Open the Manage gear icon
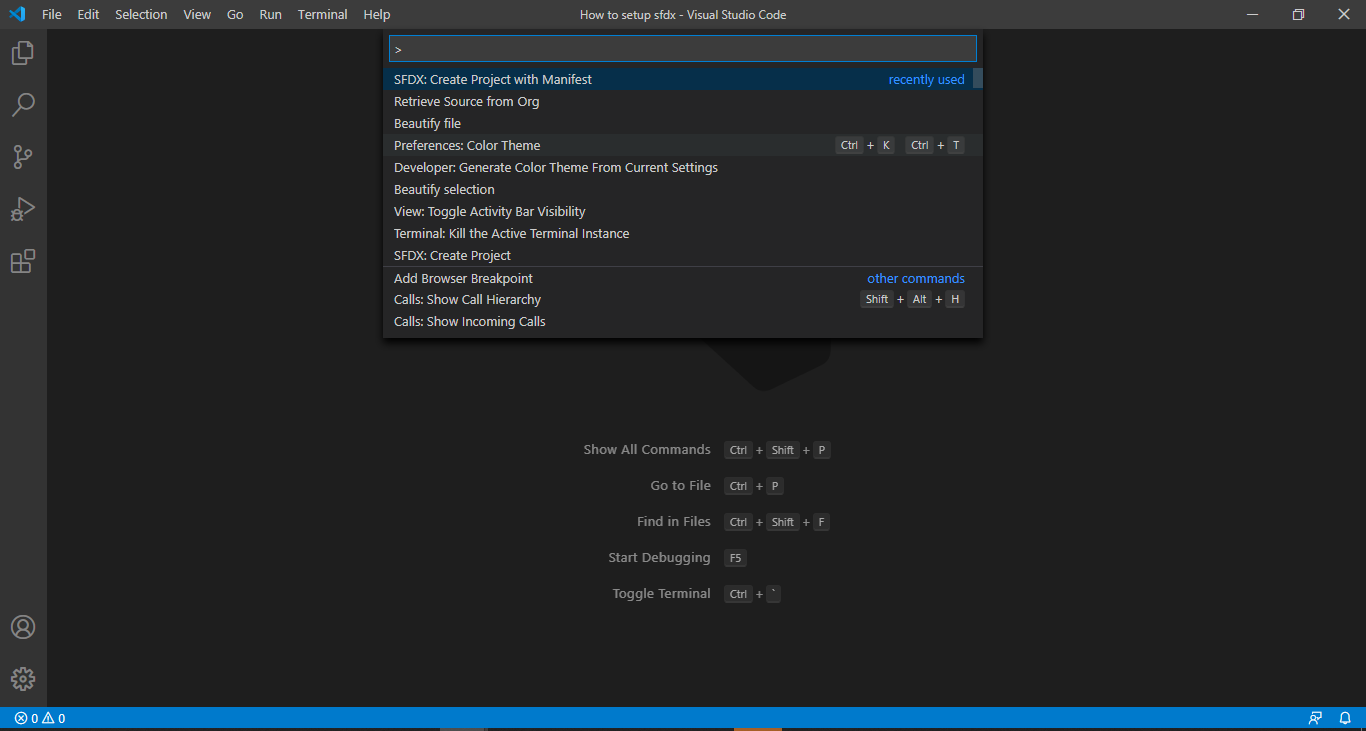 23,679
